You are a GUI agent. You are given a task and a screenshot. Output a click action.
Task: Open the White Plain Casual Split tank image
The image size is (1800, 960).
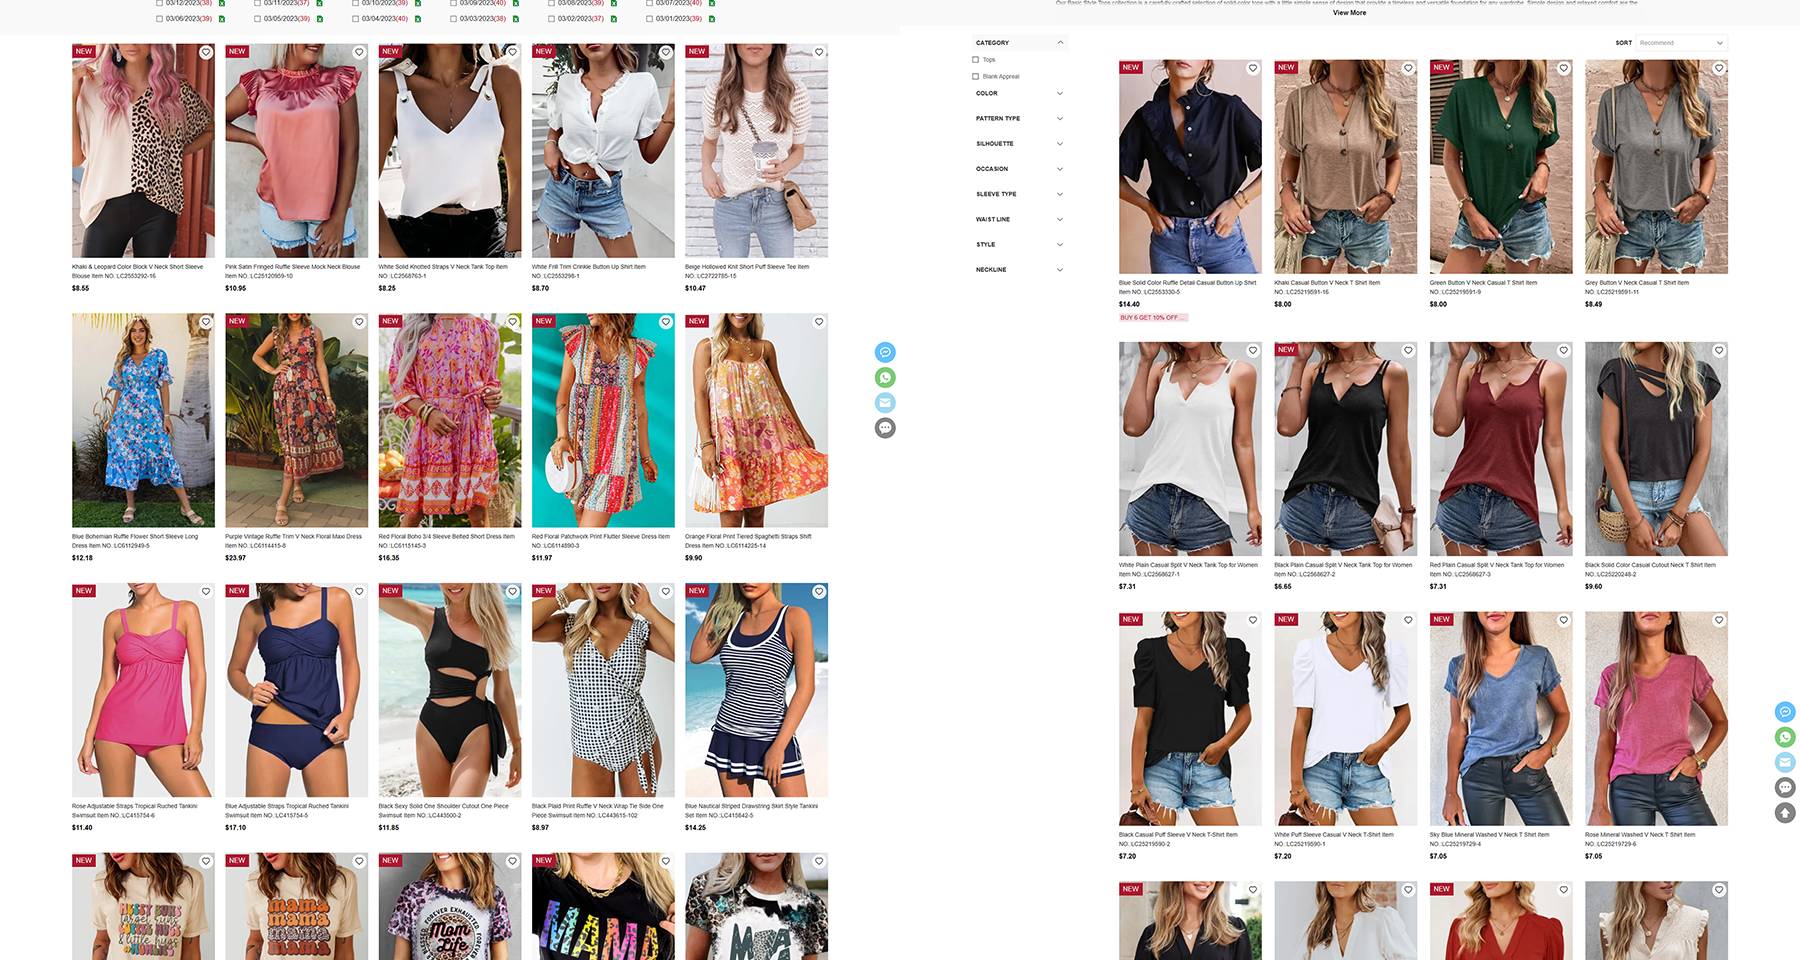coord(1190,449)
